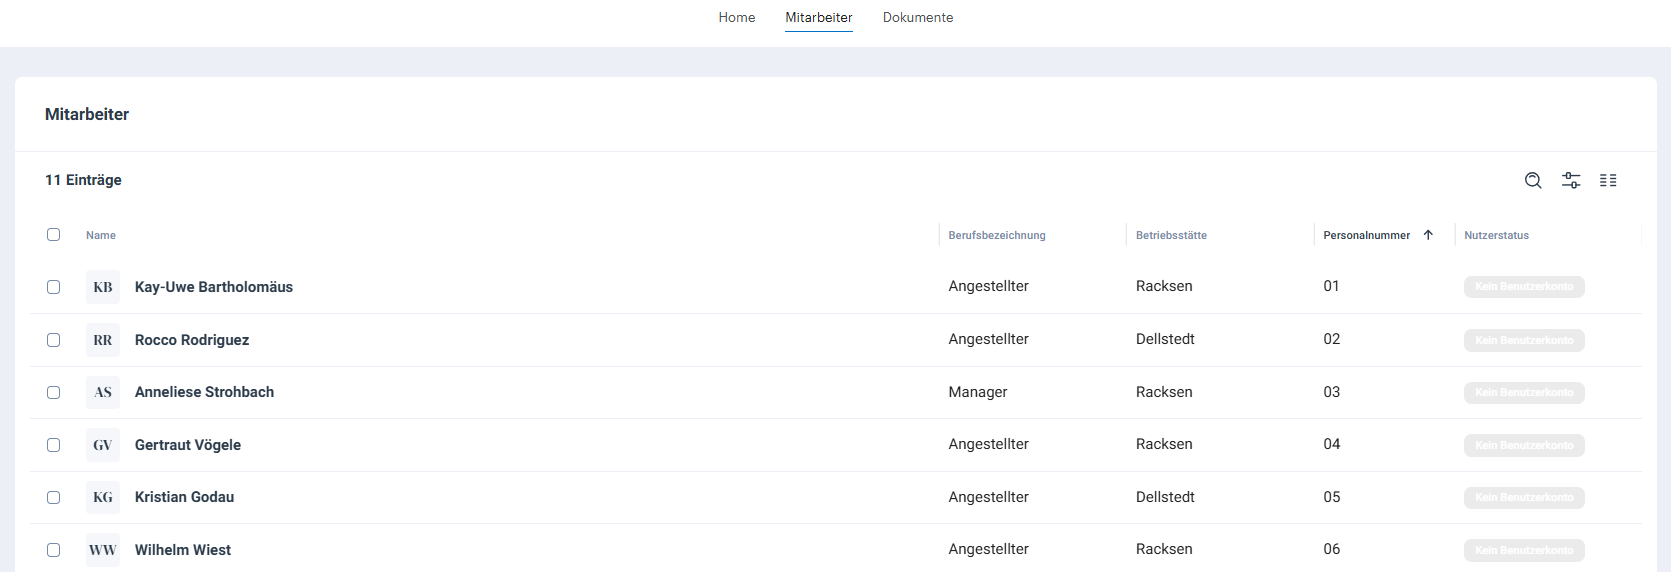Sort by the Betriebsstätte column header

coord(1171,235)
